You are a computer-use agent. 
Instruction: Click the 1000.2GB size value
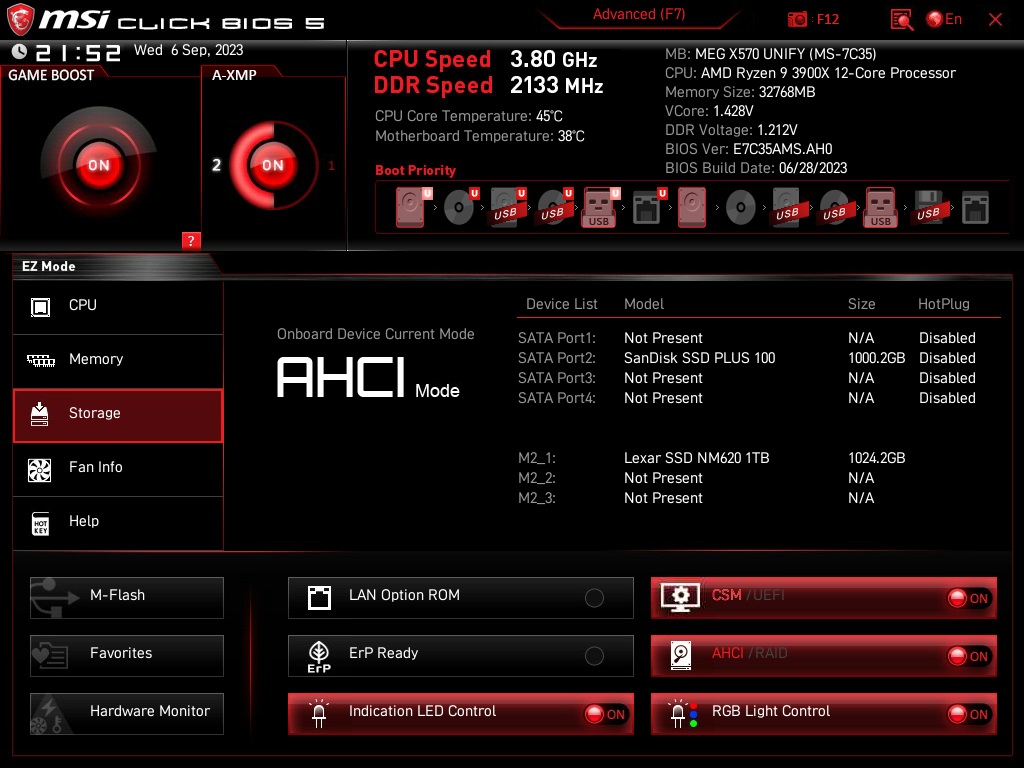[x=876, y=358]
